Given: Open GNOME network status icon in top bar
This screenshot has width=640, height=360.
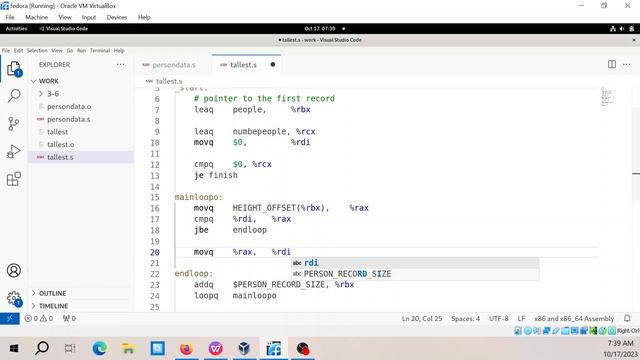Looking at the screenshot, I should (613, 29).
